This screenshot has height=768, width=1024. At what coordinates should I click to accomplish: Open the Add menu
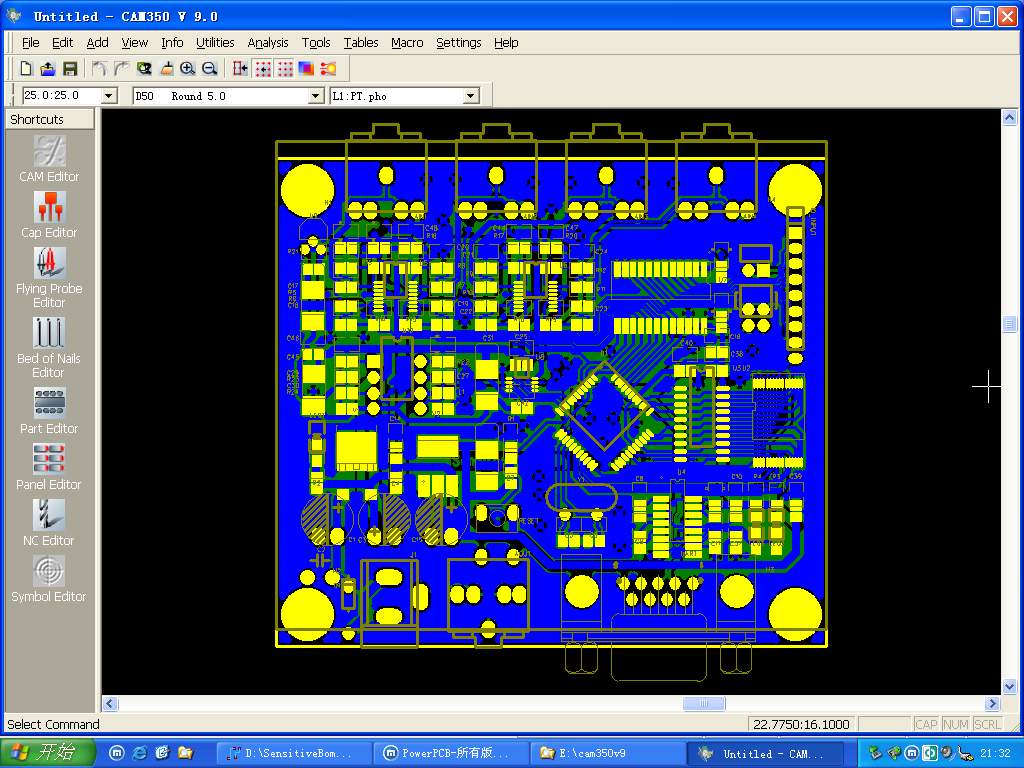pos(98,42)
